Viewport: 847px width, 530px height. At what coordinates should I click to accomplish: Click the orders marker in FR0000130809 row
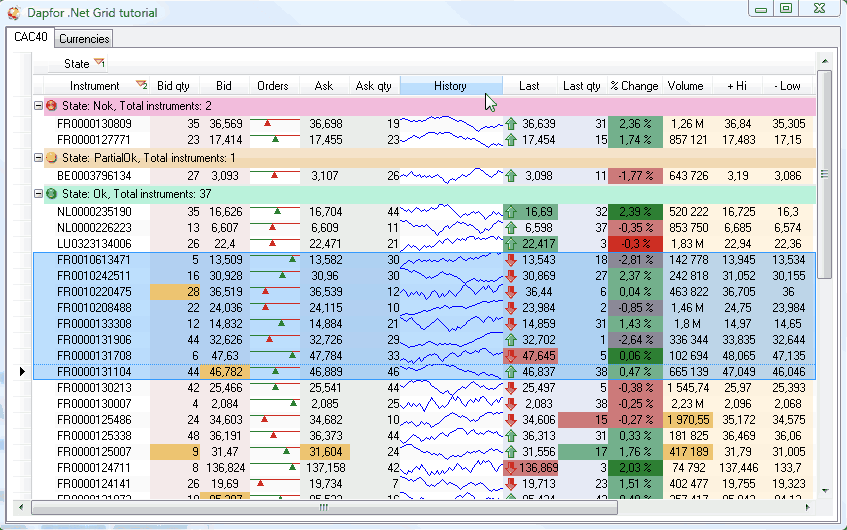(x=267, y=124)
